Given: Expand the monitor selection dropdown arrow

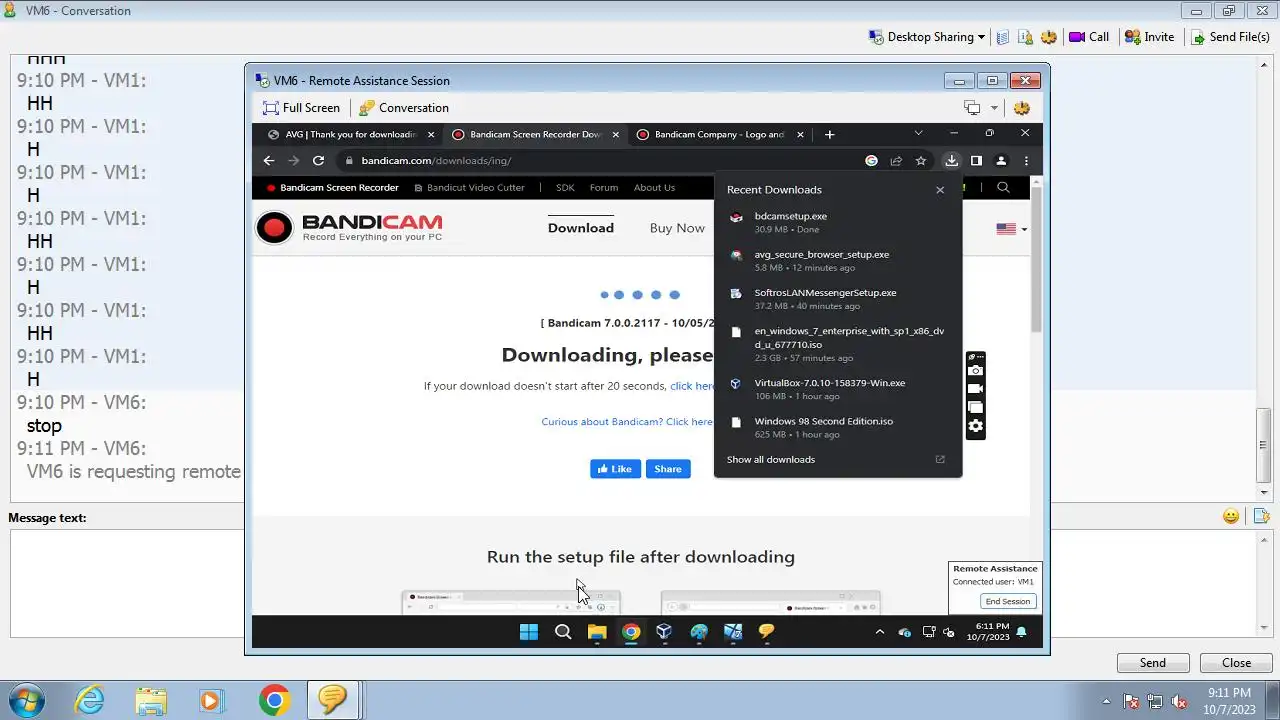Looking at the screenshot, I should pyautogui.click(x=994, y=108).
